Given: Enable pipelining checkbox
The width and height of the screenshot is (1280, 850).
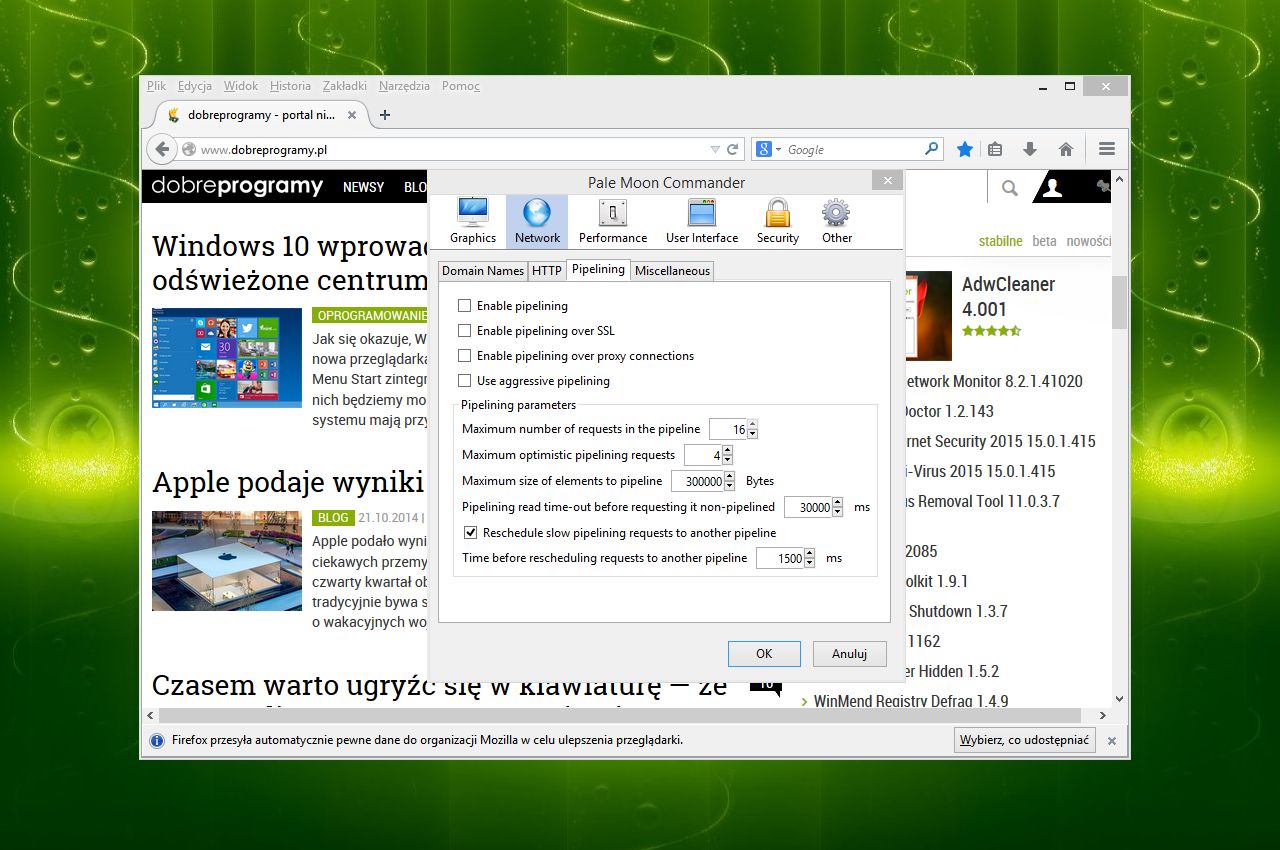Looking at the screenshot, I should [x=464, y=306].
